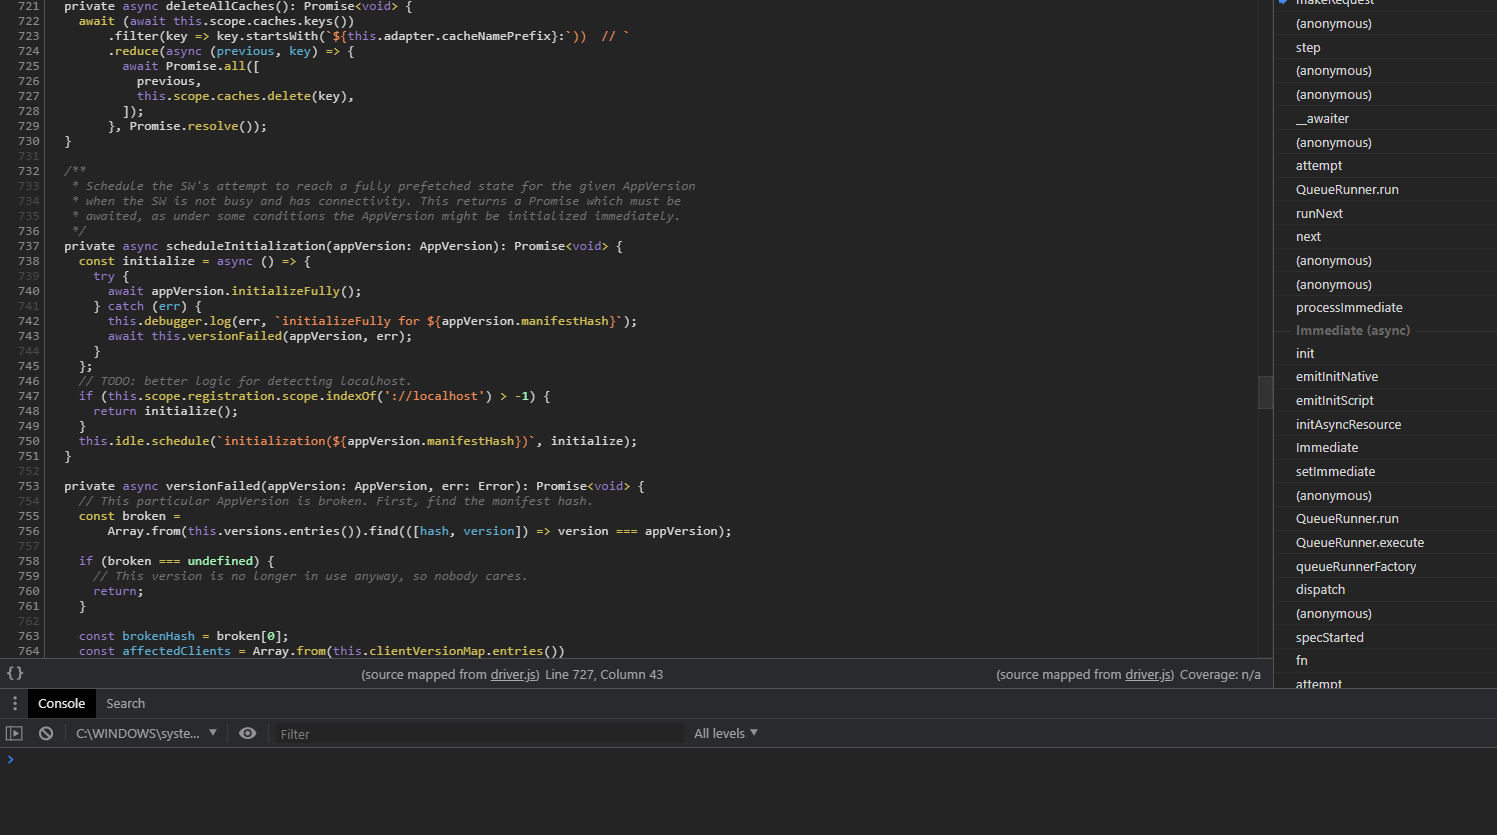Switch to the Console drawer tab
The image size is (1497, 835).
(61, 703)
